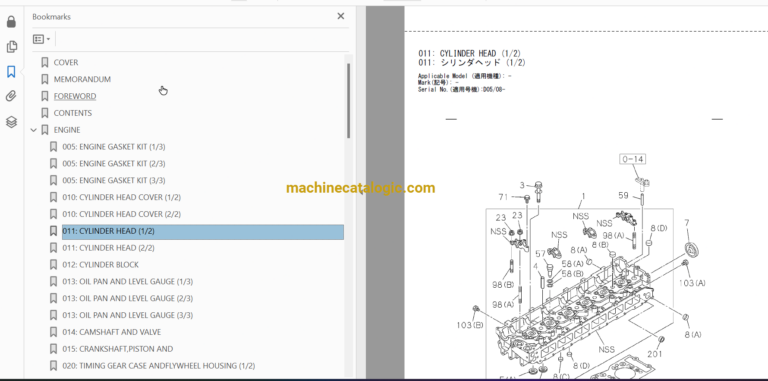The height and width of the screenshot is (381, 768).
Task: Open the bookmarks options dropdown menu
Action: 42,39
